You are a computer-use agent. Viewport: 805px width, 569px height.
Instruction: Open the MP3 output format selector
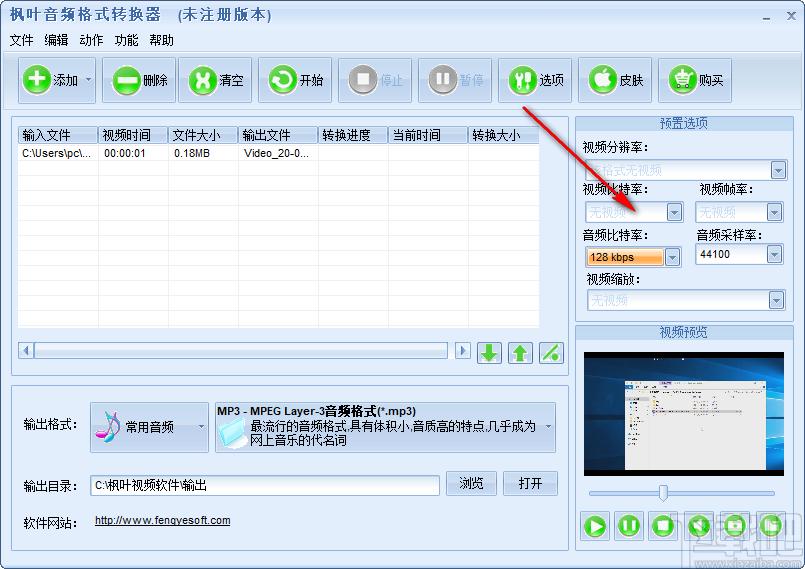coord(385,427)
